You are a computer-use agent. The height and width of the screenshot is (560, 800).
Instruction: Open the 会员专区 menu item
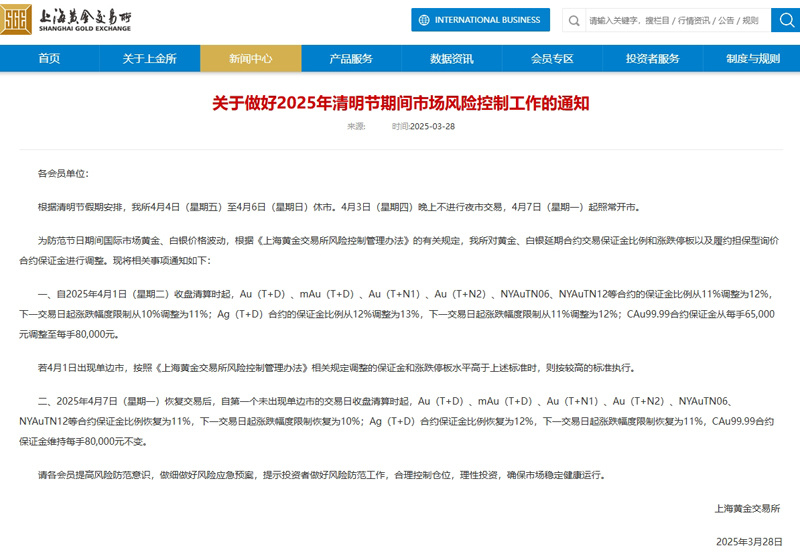(552, 59)
